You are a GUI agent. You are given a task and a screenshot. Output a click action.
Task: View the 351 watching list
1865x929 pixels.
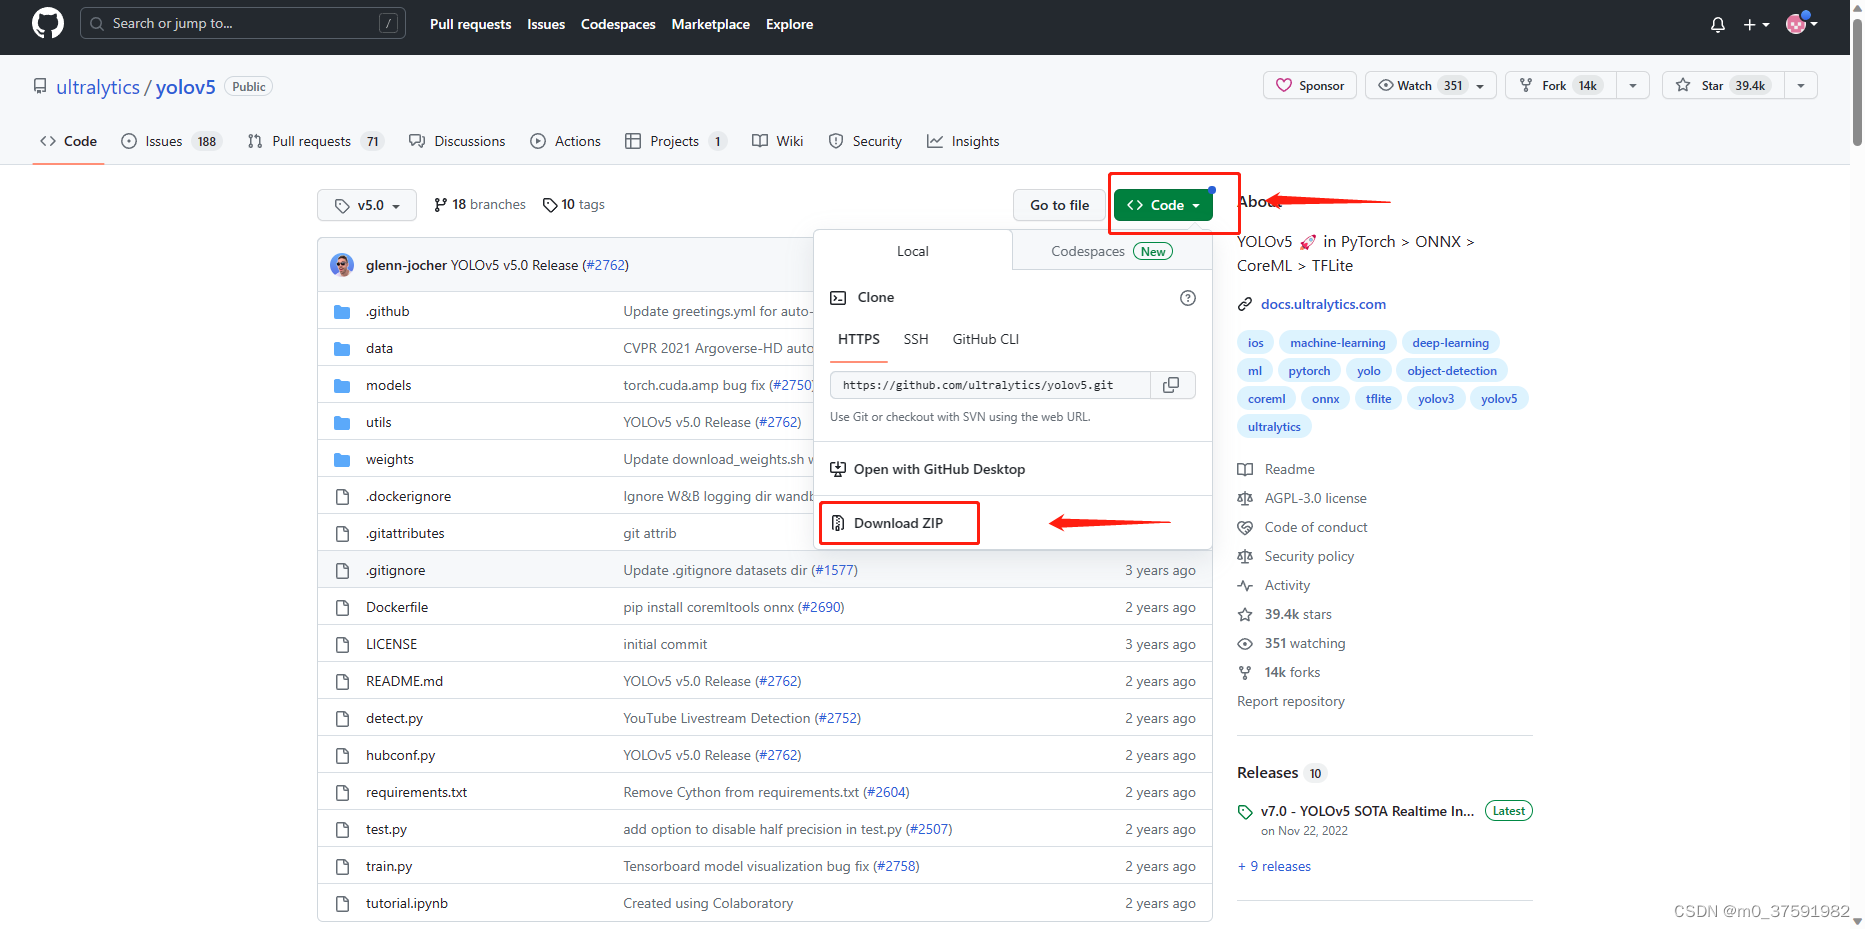(1292, 644)
